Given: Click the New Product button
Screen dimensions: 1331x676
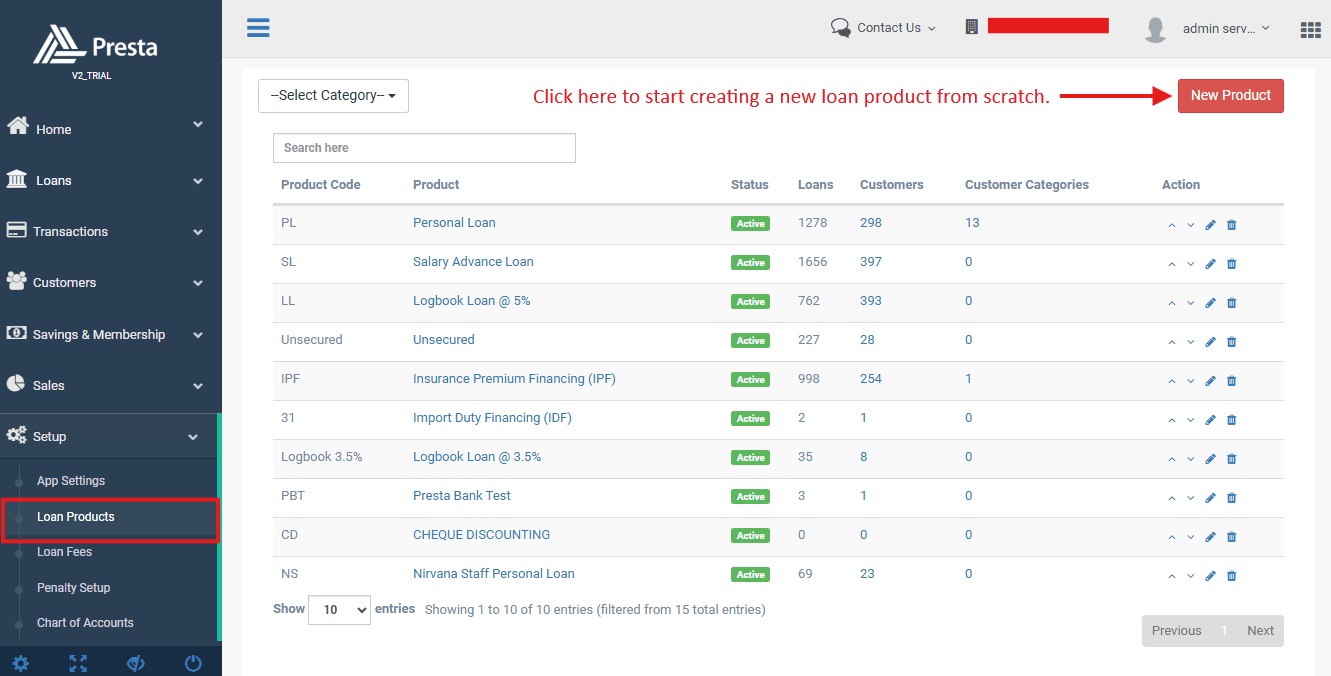Looking at the screenshot, I should [1231, 95].
